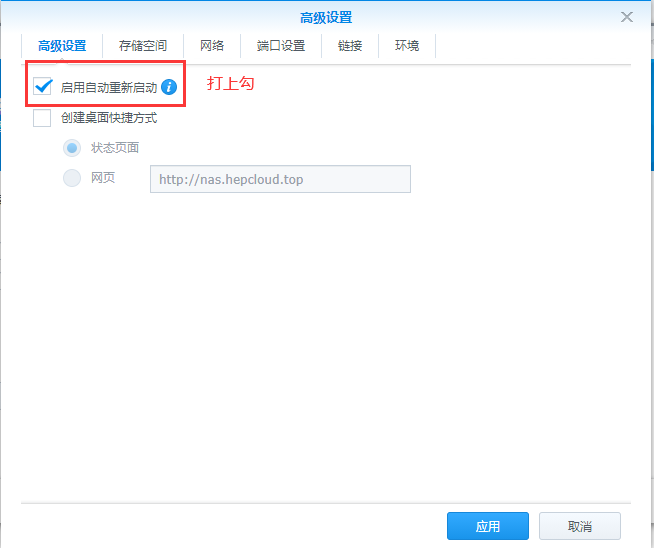Click the http://nas.hepcloud.top URL field
The height and width of the screenshot is (548, 654).
tap(280, 179)
